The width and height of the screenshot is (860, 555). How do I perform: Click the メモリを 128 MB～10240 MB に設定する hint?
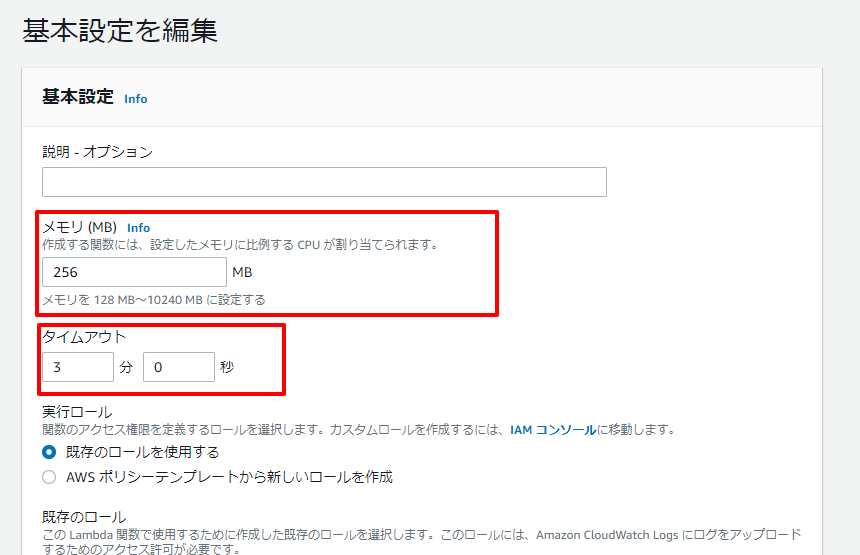154,300
